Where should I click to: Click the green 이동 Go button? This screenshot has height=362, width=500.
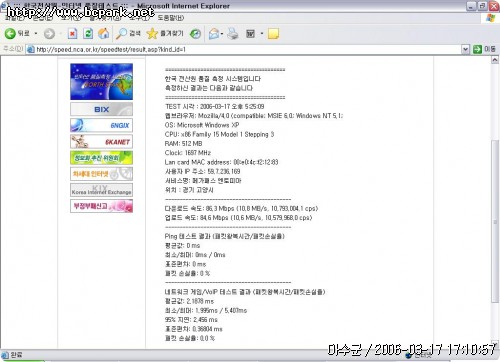[484, 49]
